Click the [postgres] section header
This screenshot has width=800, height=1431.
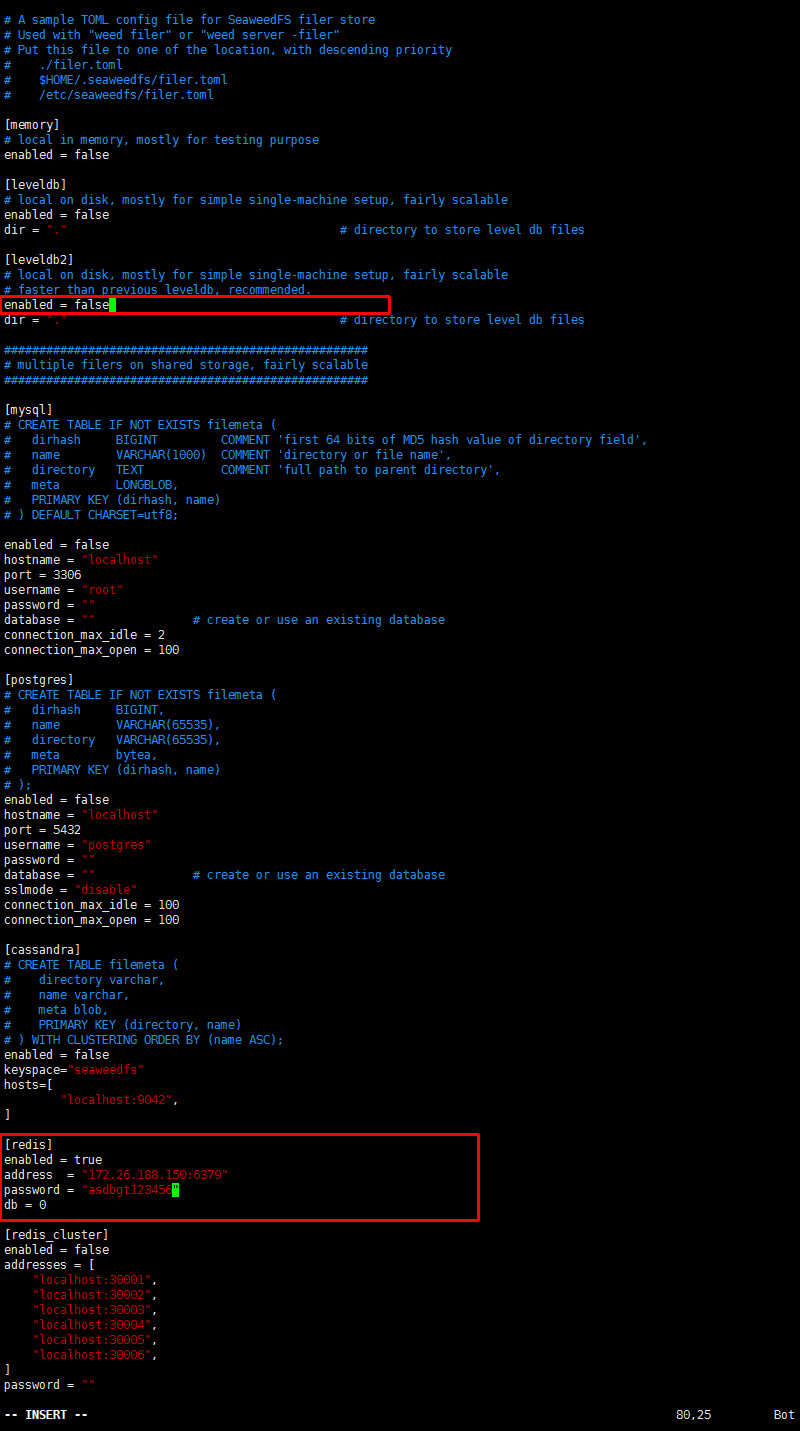tap(39, 680)
